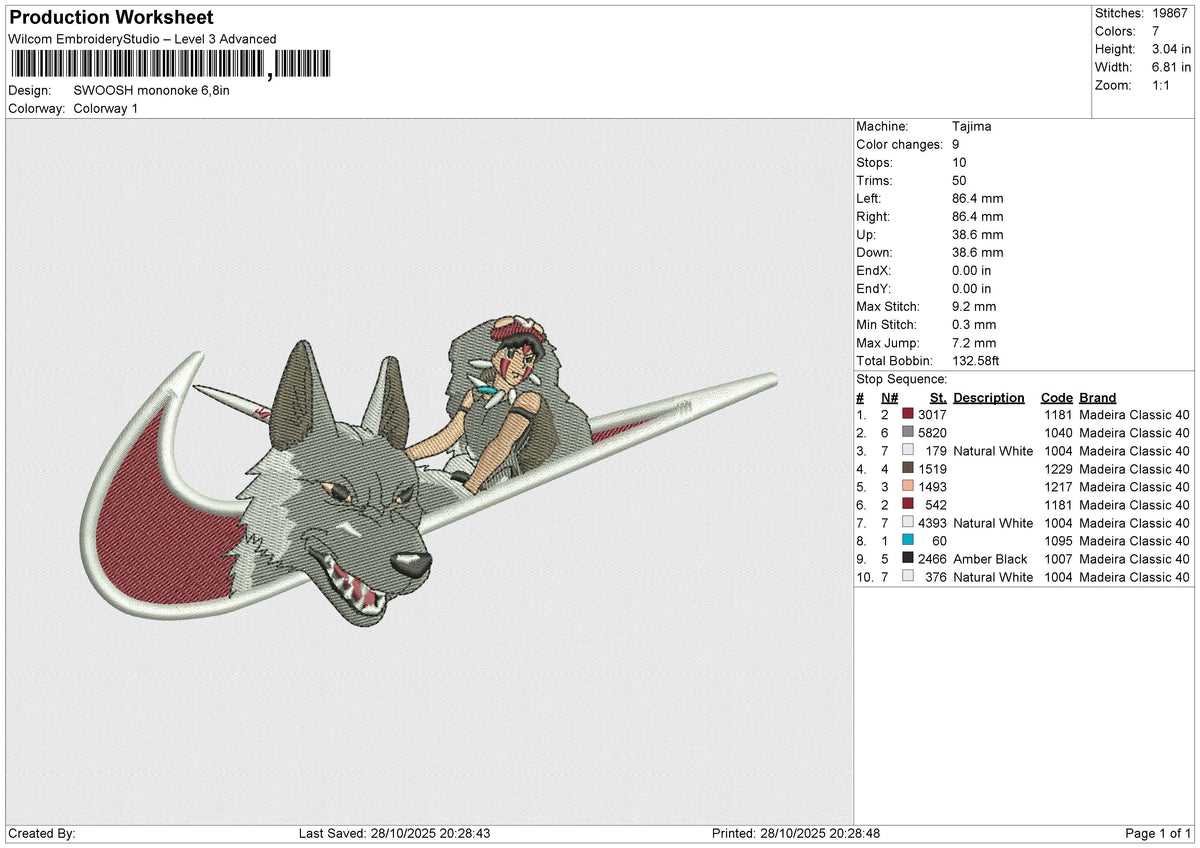Click thread code "1229"
This screenshot has width=1200, height=848.
[1058, 469]
